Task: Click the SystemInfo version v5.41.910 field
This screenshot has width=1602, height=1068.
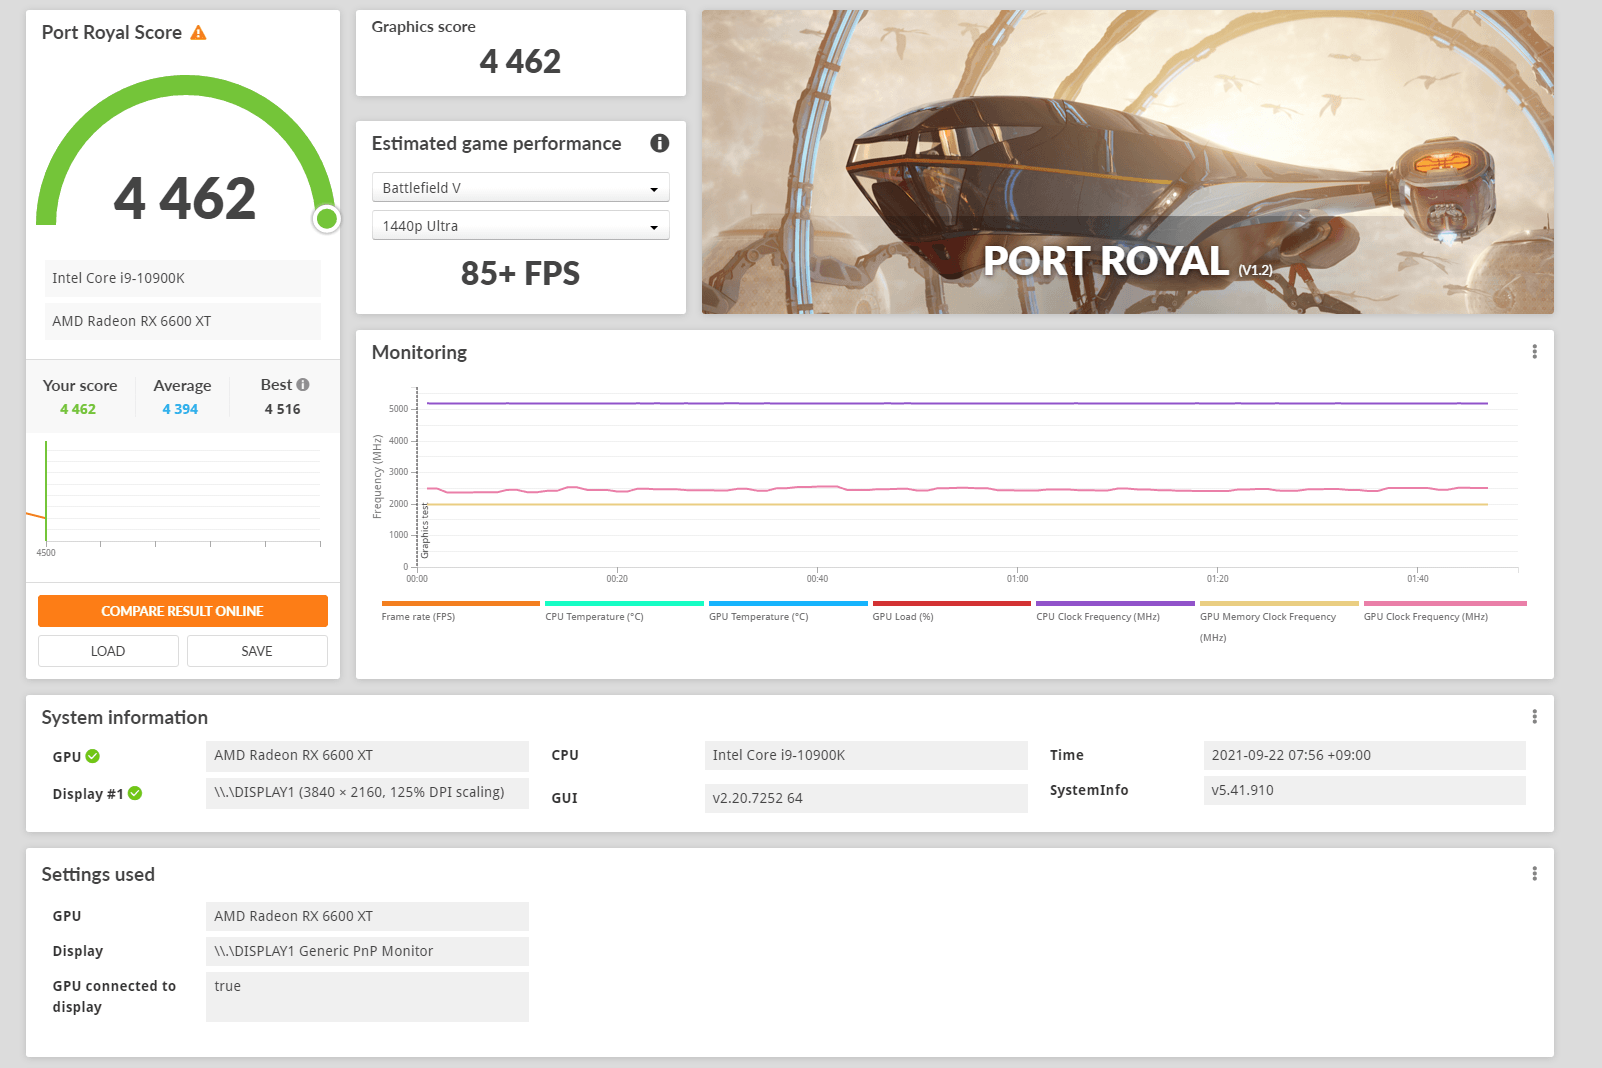Action: pyautogui.click(x=1365, y=790)
